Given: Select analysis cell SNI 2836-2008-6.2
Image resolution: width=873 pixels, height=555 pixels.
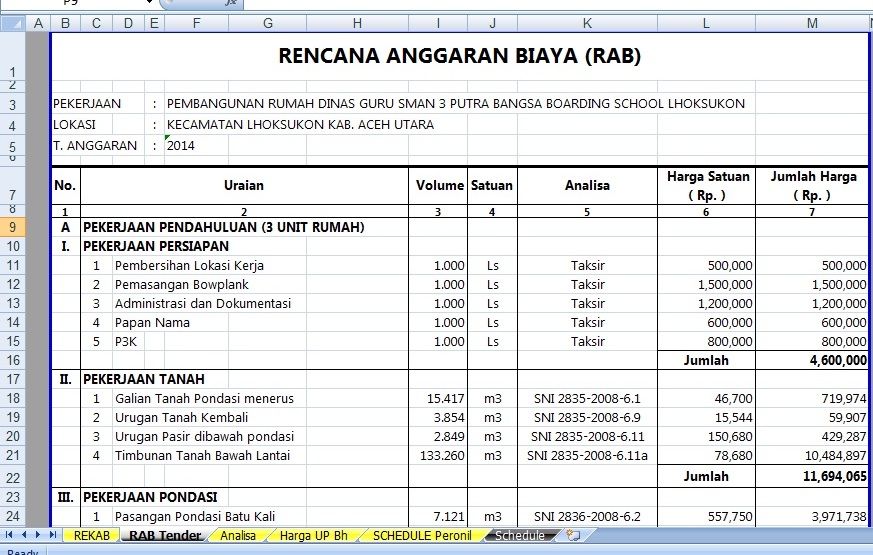Looking at the screenshot, I should click(x=587, y=517).
